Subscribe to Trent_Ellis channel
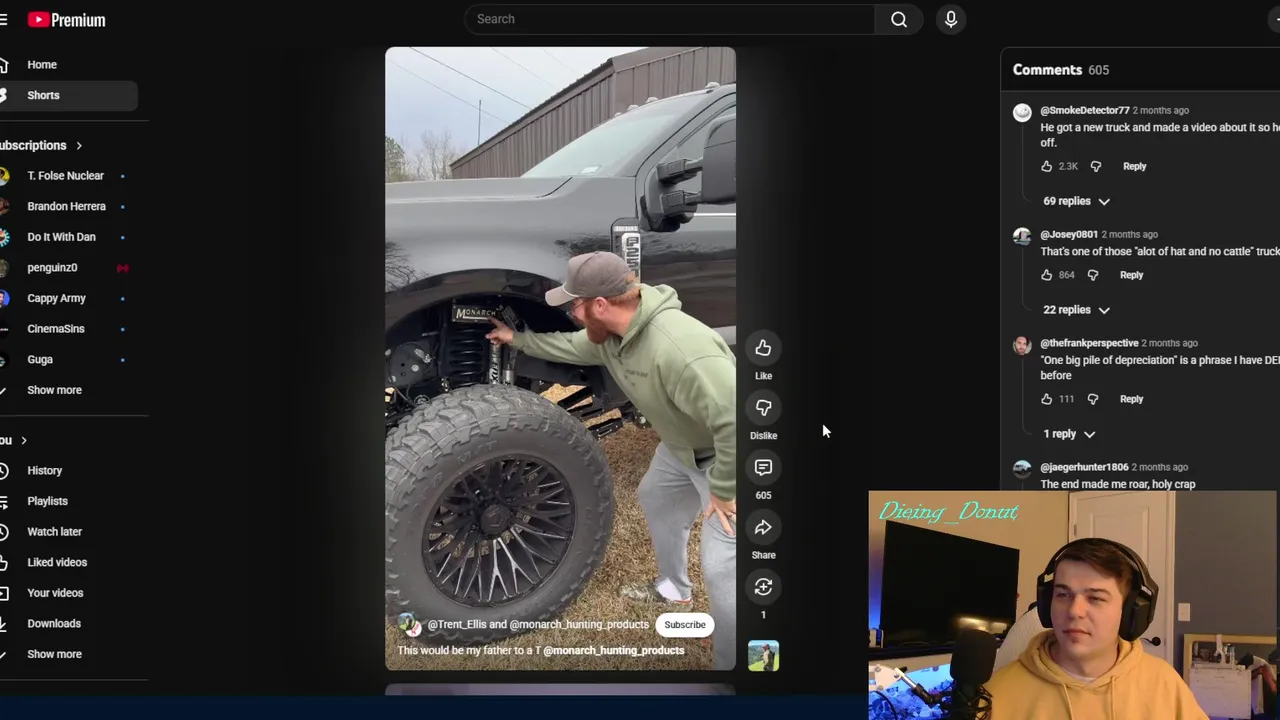Viewport: 1280px width, 720px height. [685, 625]
